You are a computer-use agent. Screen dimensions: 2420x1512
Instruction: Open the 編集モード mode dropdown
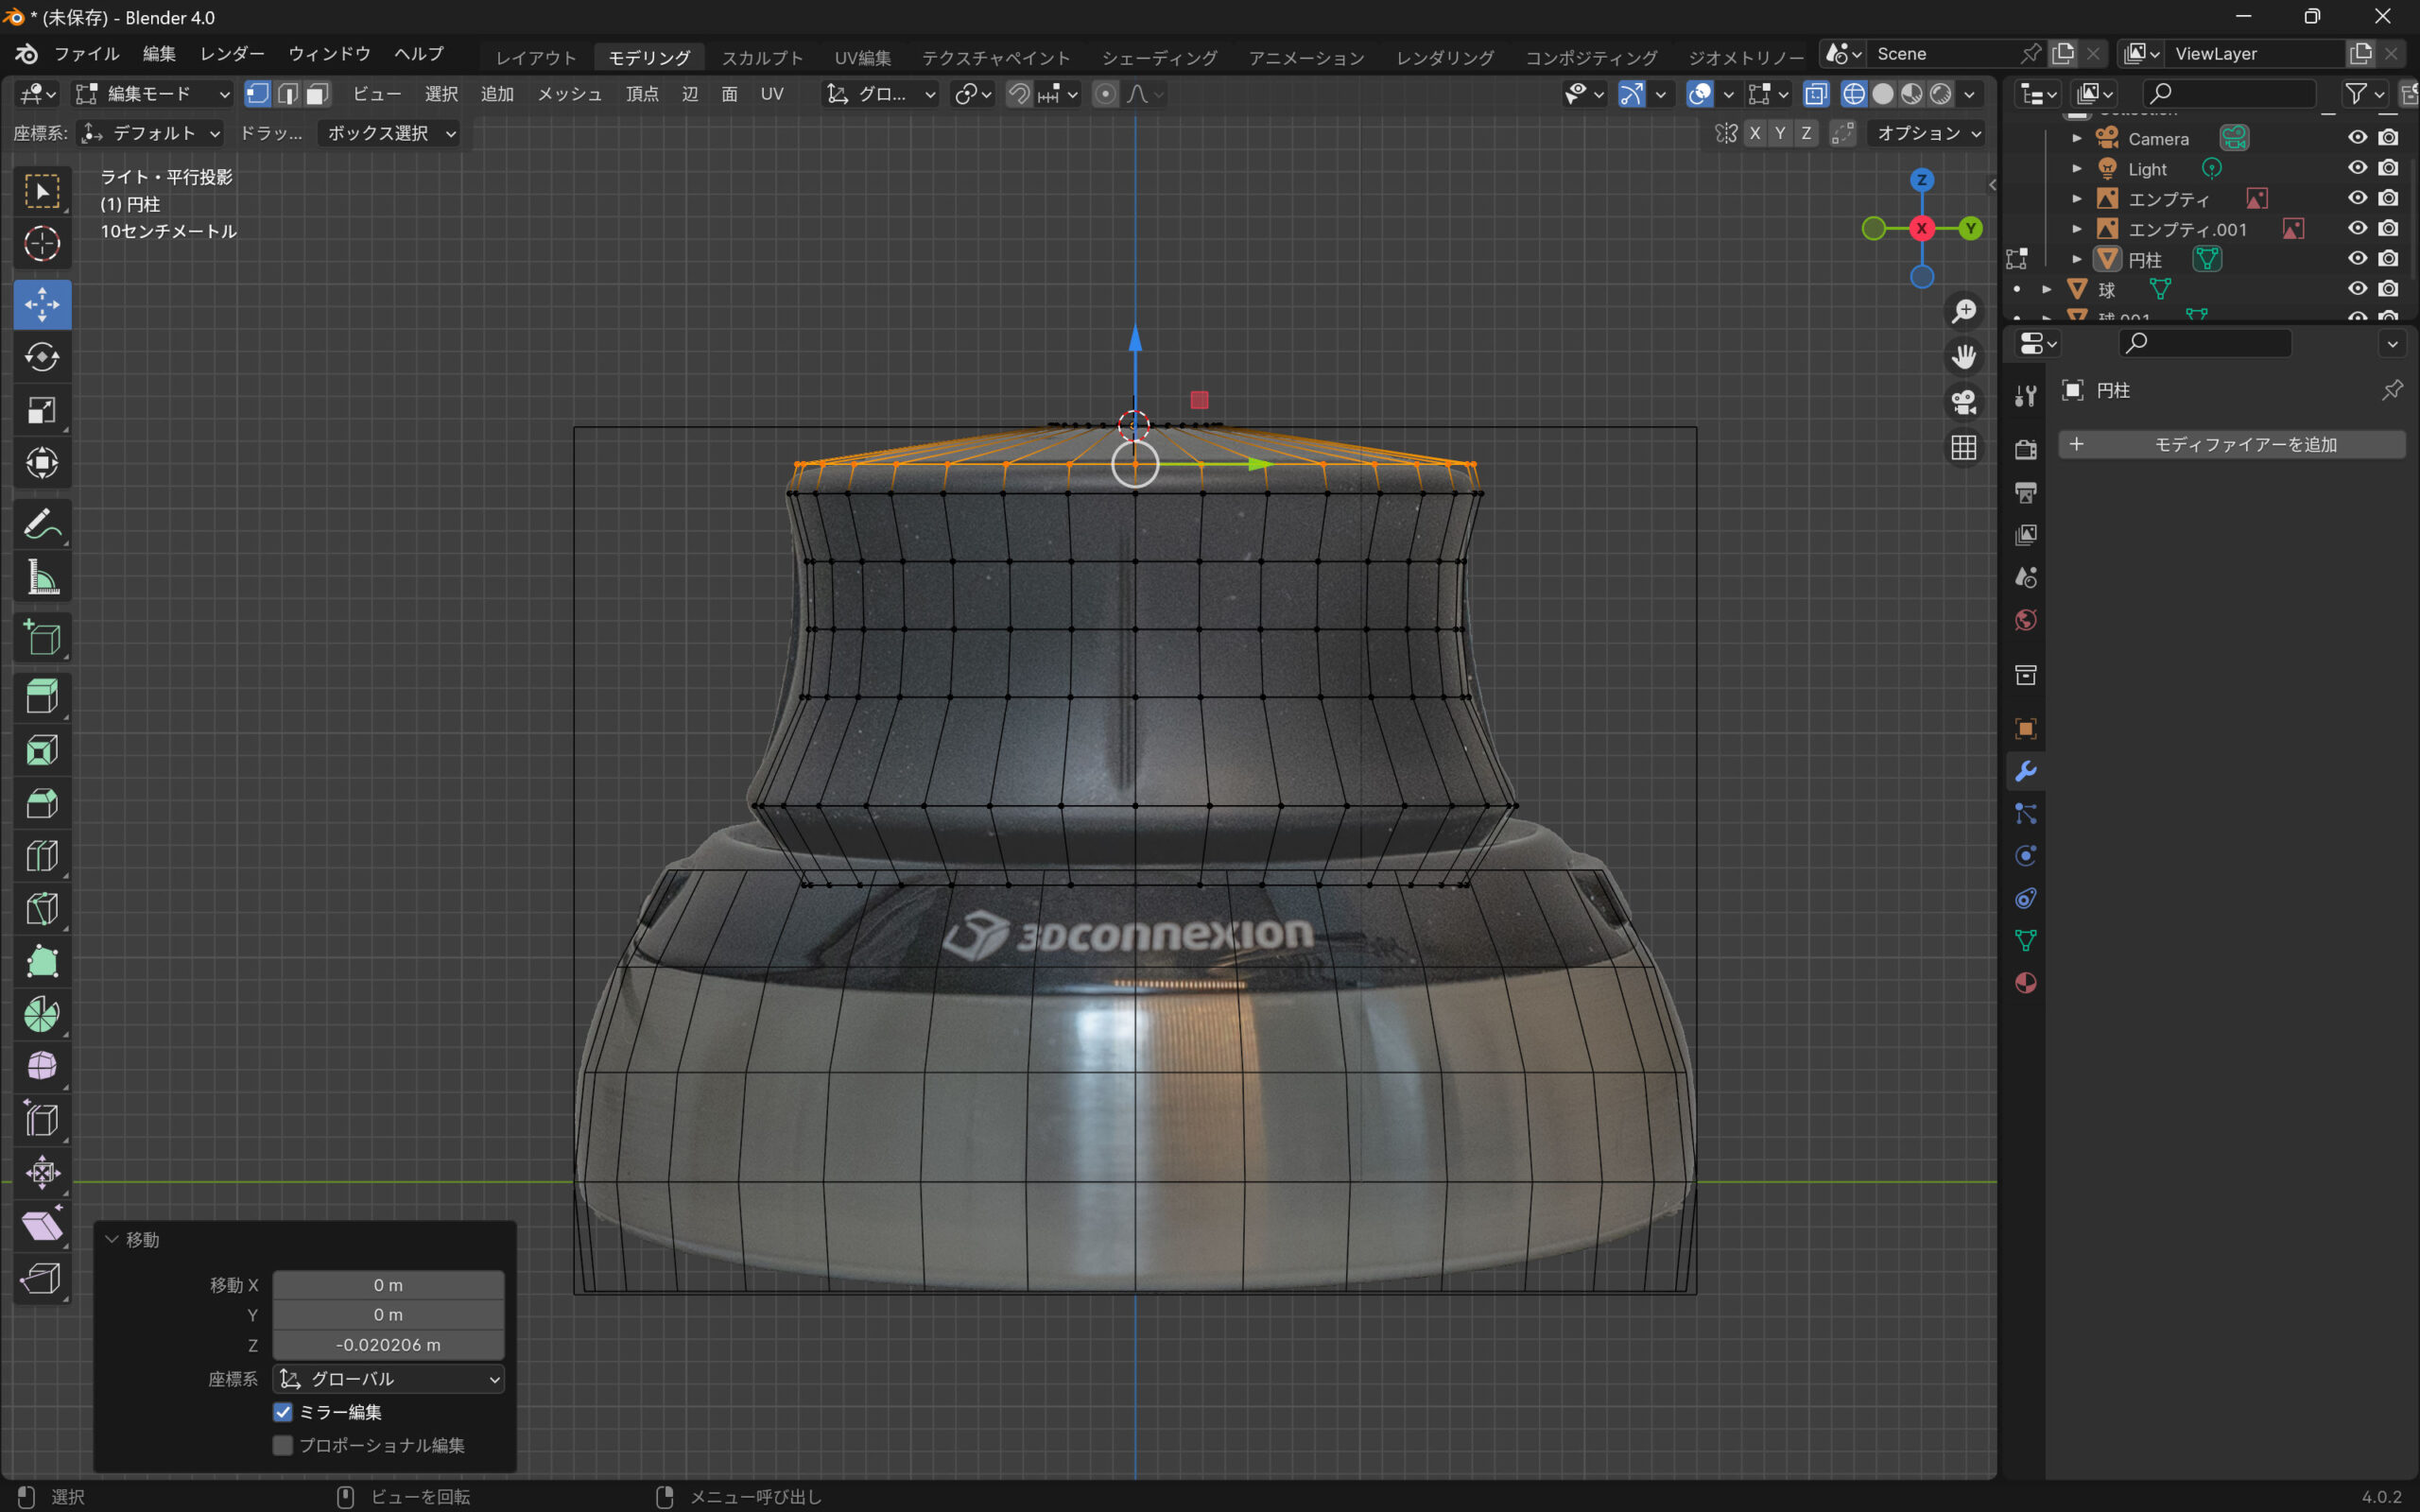point(153,94)
